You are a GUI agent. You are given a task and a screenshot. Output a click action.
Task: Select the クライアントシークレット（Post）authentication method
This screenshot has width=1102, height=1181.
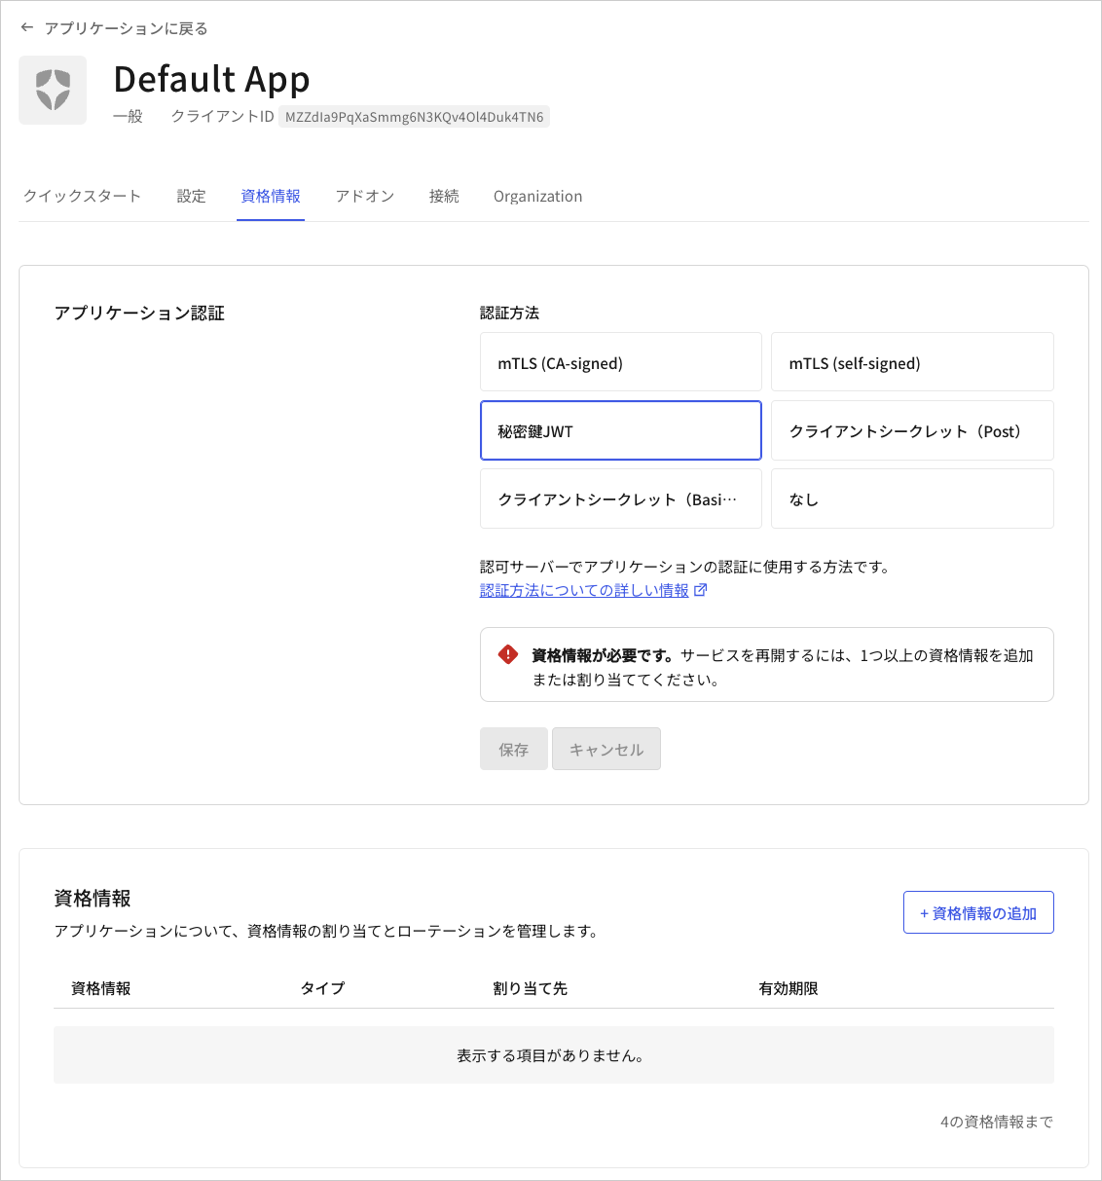click(911, 430)
